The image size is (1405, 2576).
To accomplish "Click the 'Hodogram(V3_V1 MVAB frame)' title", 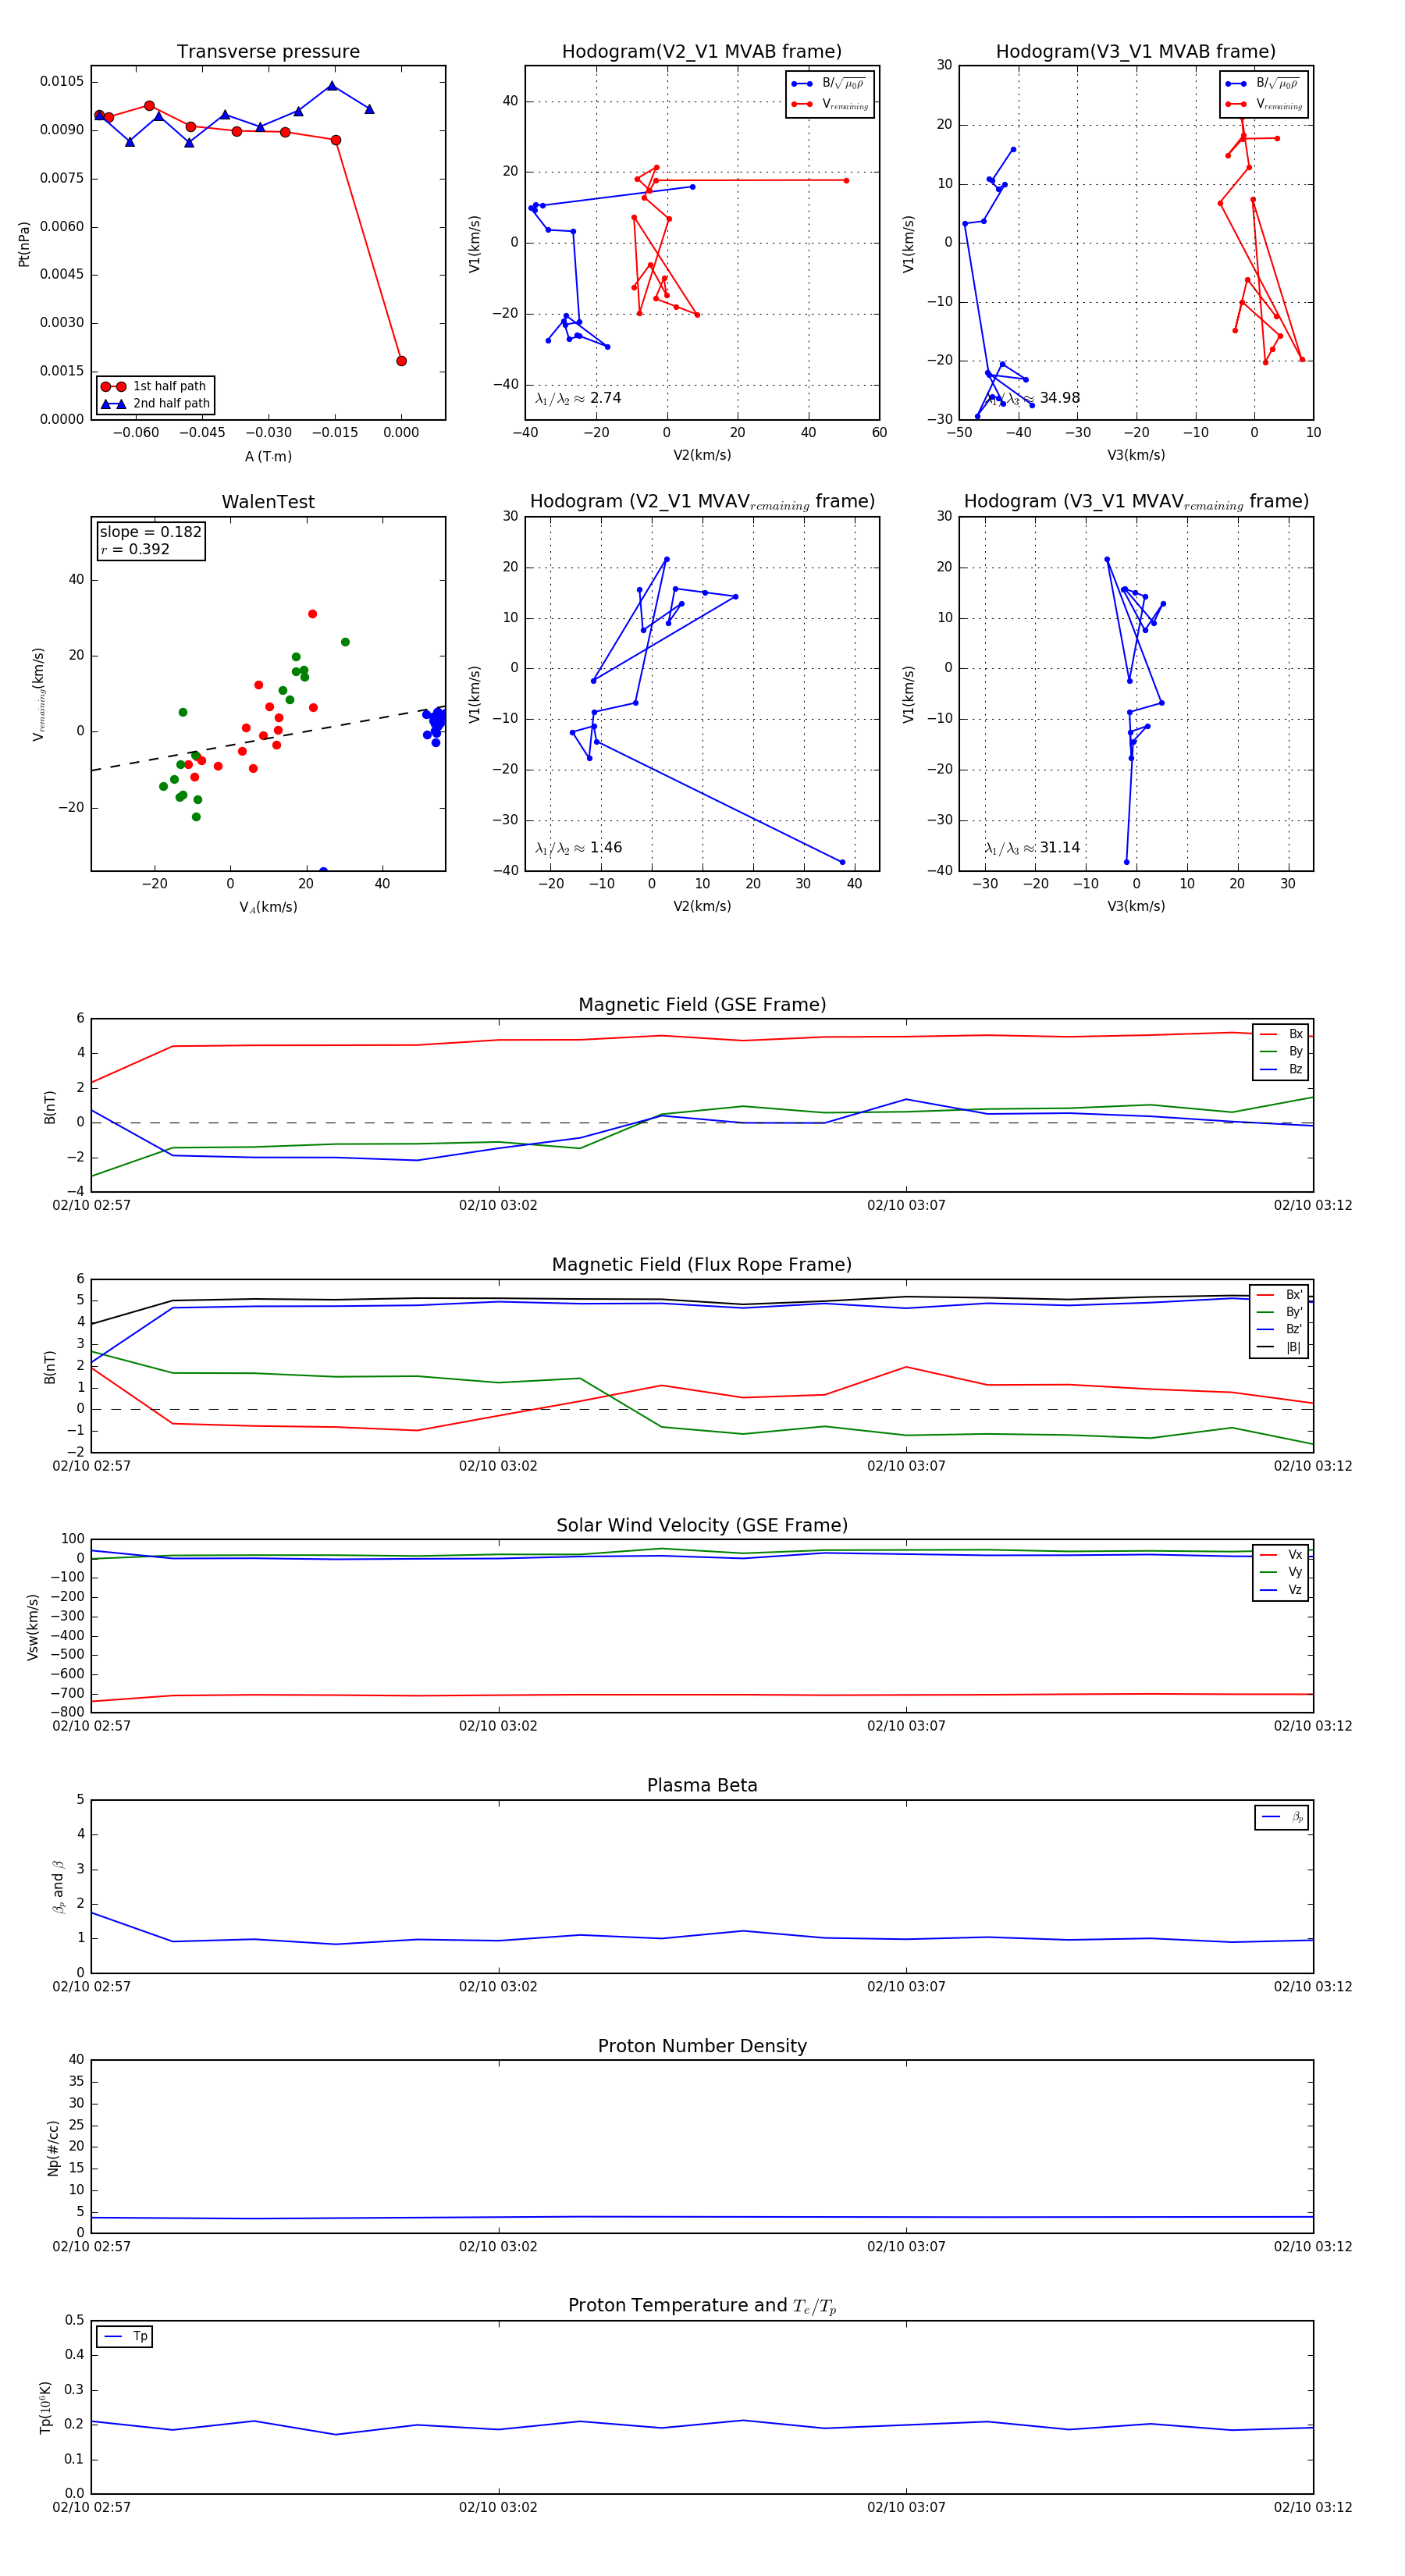I will point(1135,52).
